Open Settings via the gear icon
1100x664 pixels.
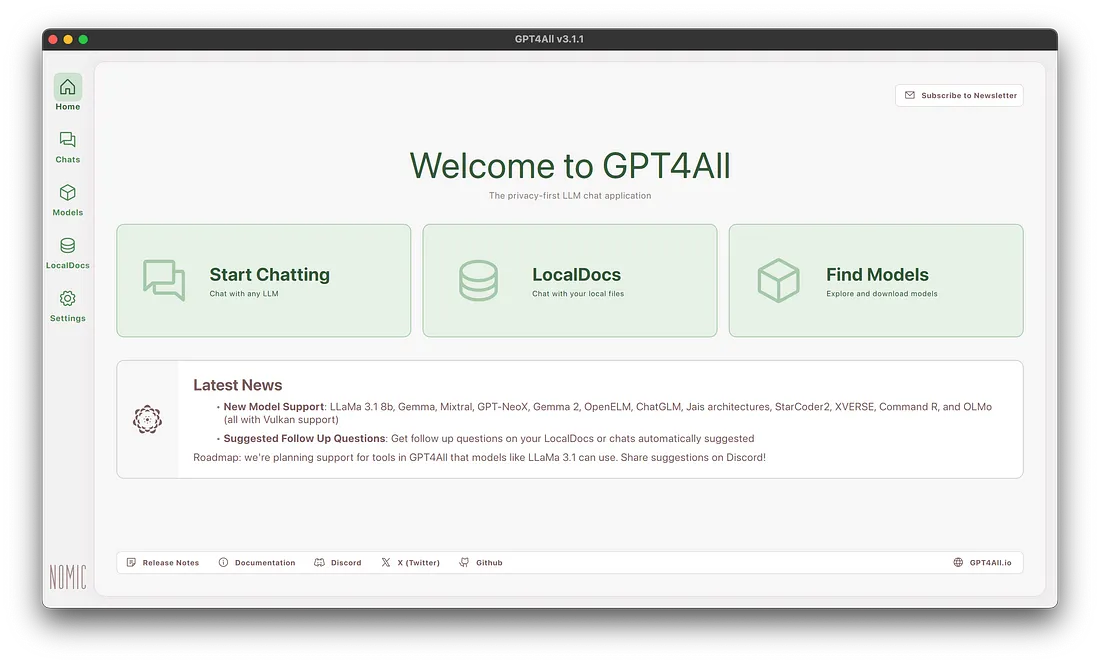coord(67,298)
